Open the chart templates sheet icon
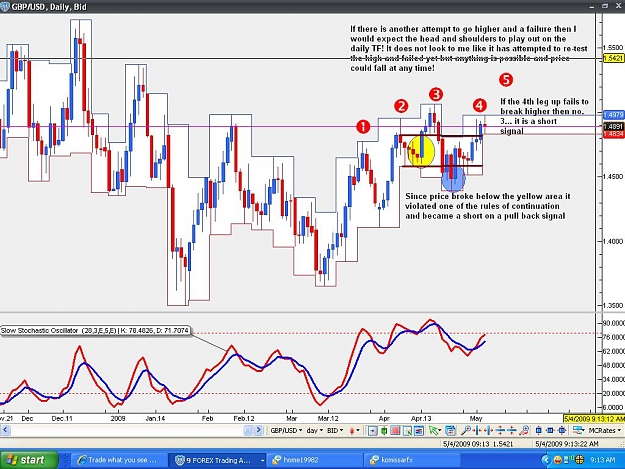The image size is (625, 469). click(450, 431)
